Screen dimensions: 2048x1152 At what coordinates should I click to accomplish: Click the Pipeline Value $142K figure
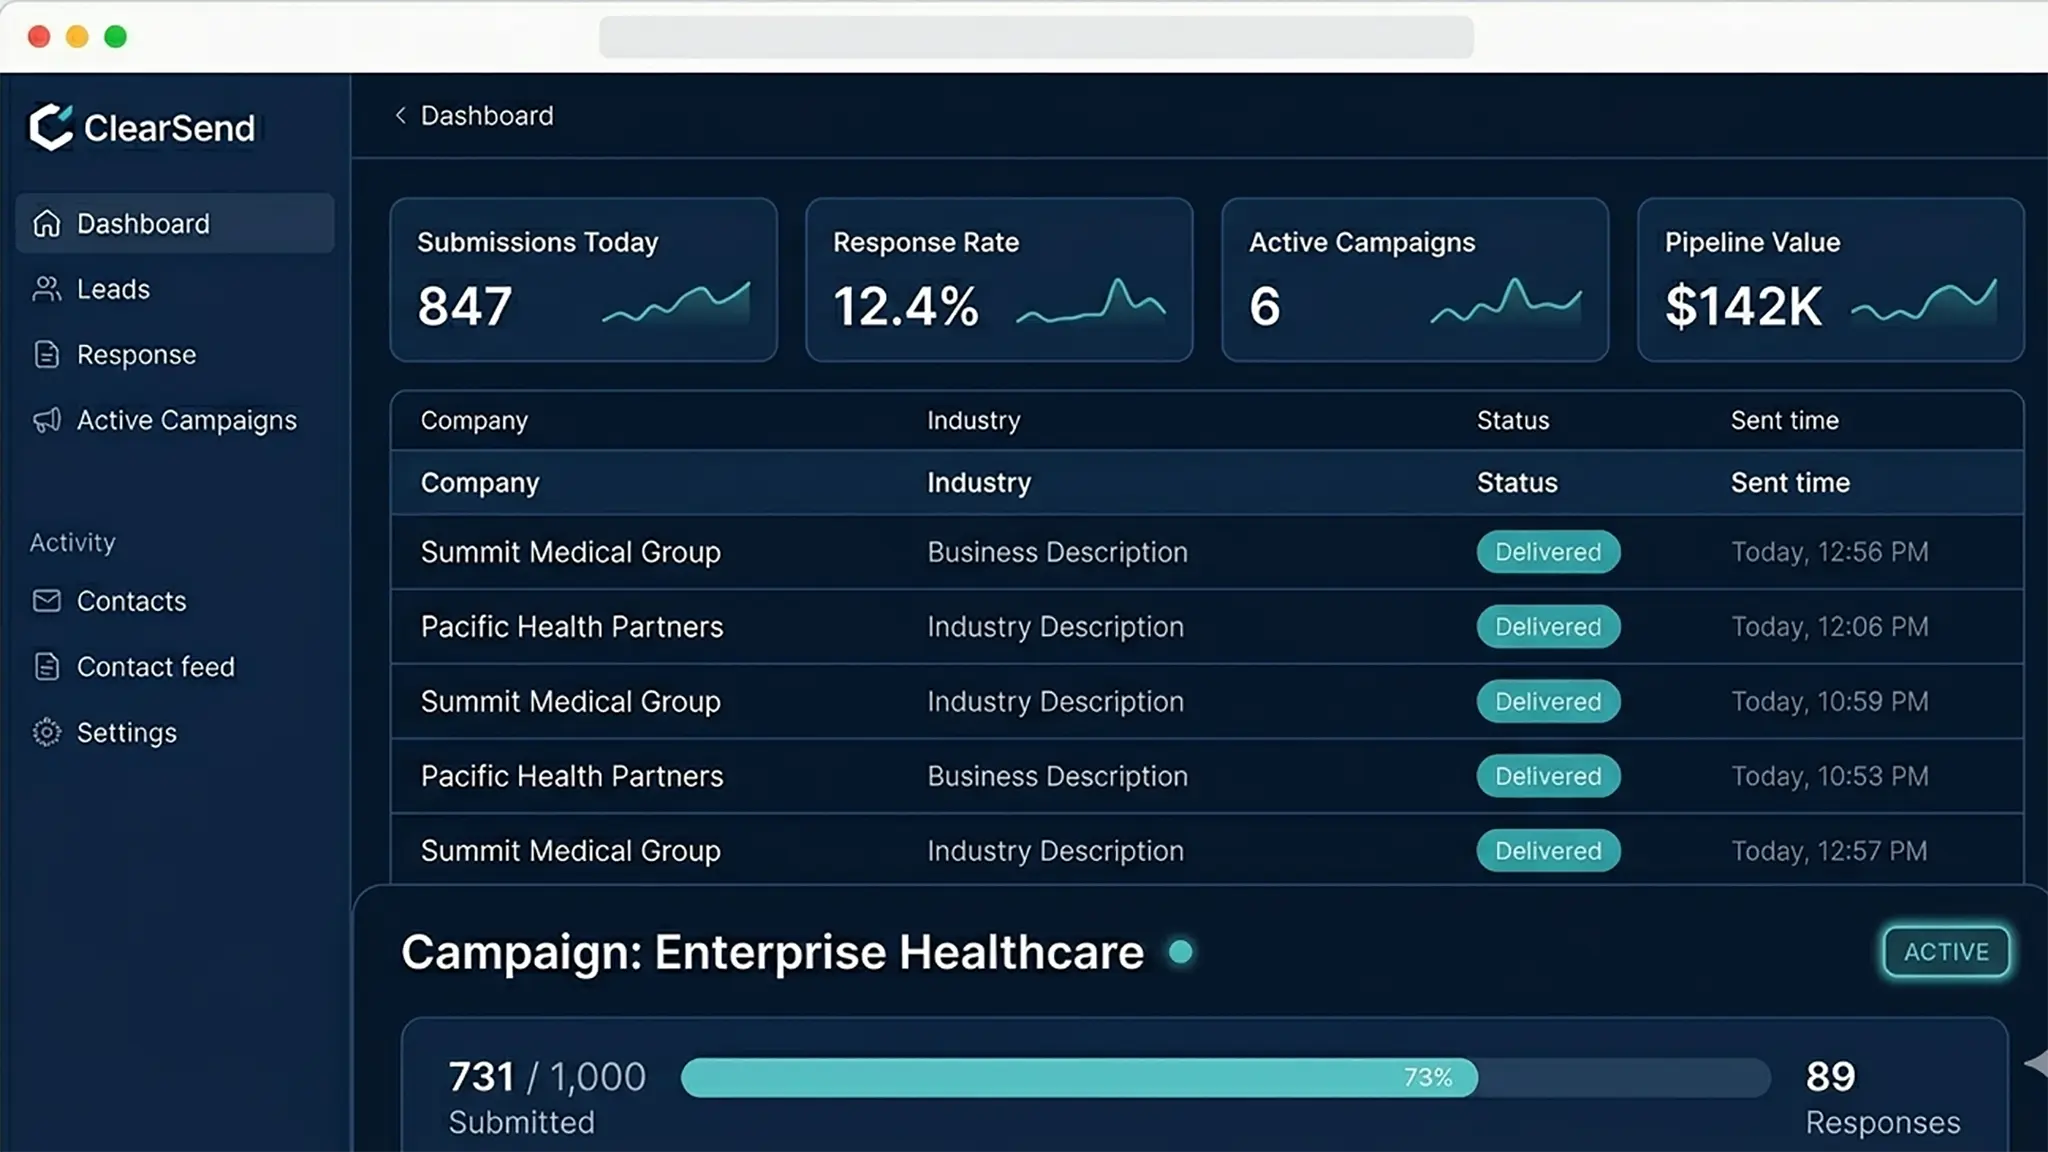click(x=1743, y=306)
